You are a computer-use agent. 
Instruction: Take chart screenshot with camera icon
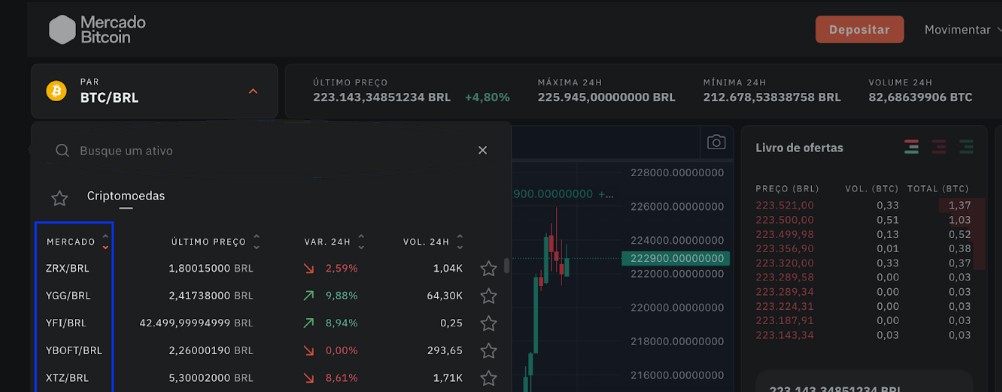(x=716, y=142)
